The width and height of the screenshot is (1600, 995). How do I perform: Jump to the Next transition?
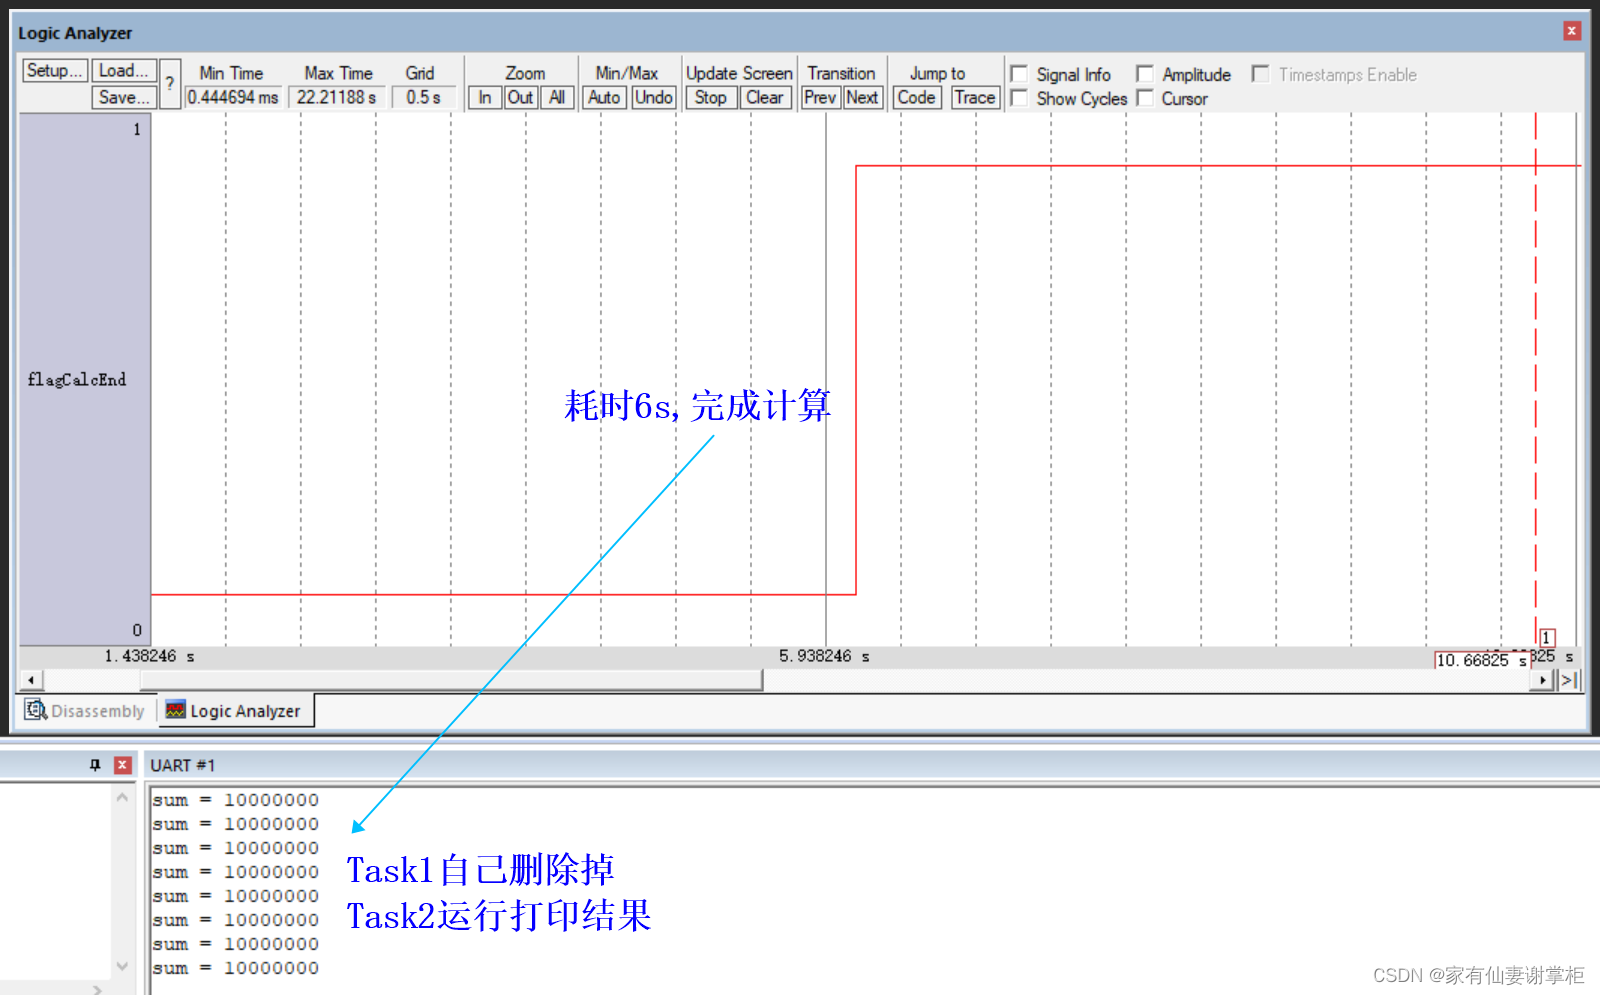pos(862,97)
